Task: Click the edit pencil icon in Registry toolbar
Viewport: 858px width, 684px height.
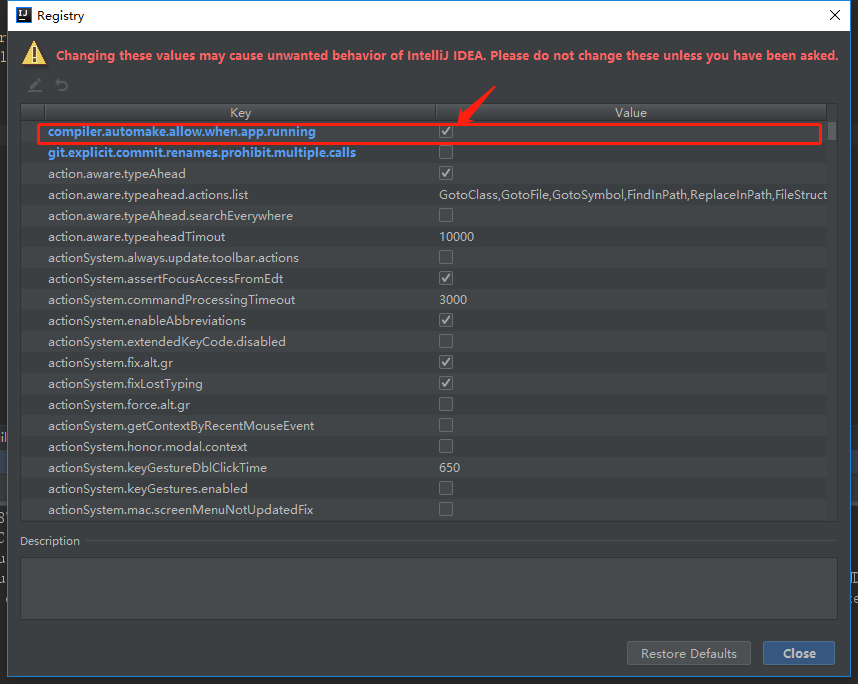Action: click(33, 85)
